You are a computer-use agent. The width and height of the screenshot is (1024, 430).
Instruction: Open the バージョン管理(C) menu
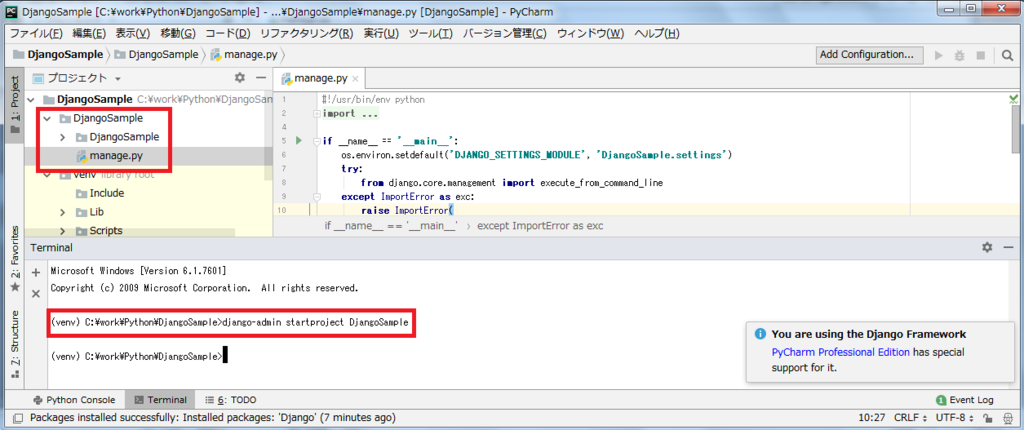(505, 33)
